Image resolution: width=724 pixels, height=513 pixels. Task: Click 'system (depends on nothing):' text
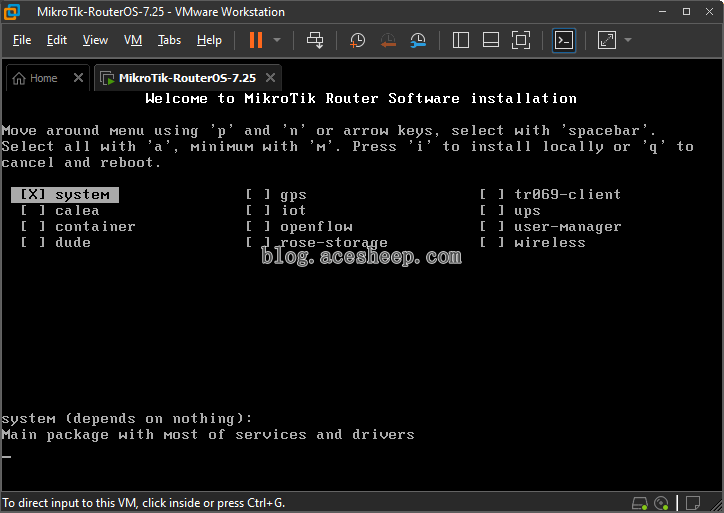click(x=127, y=419)
